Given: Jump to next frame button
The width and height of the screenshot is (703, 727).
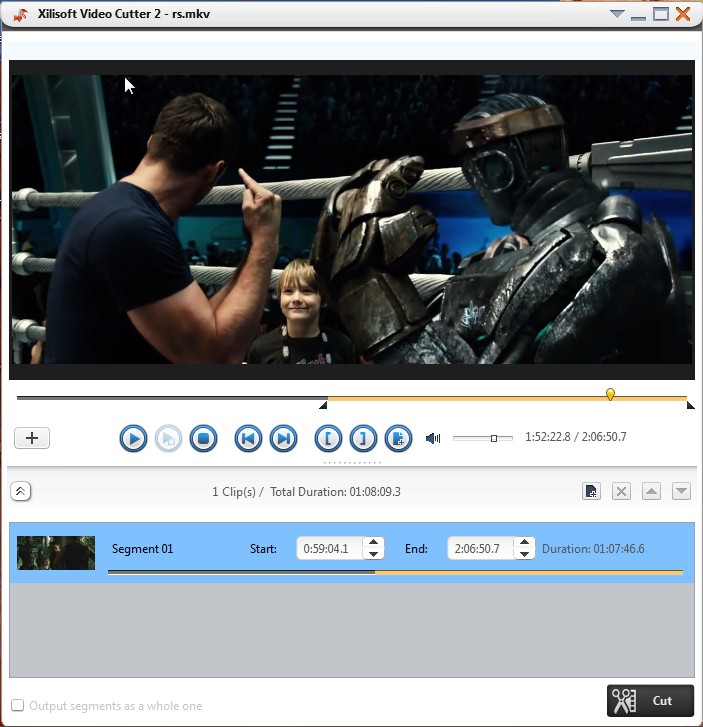Looking at the screenshot, I should coord(283,438).
